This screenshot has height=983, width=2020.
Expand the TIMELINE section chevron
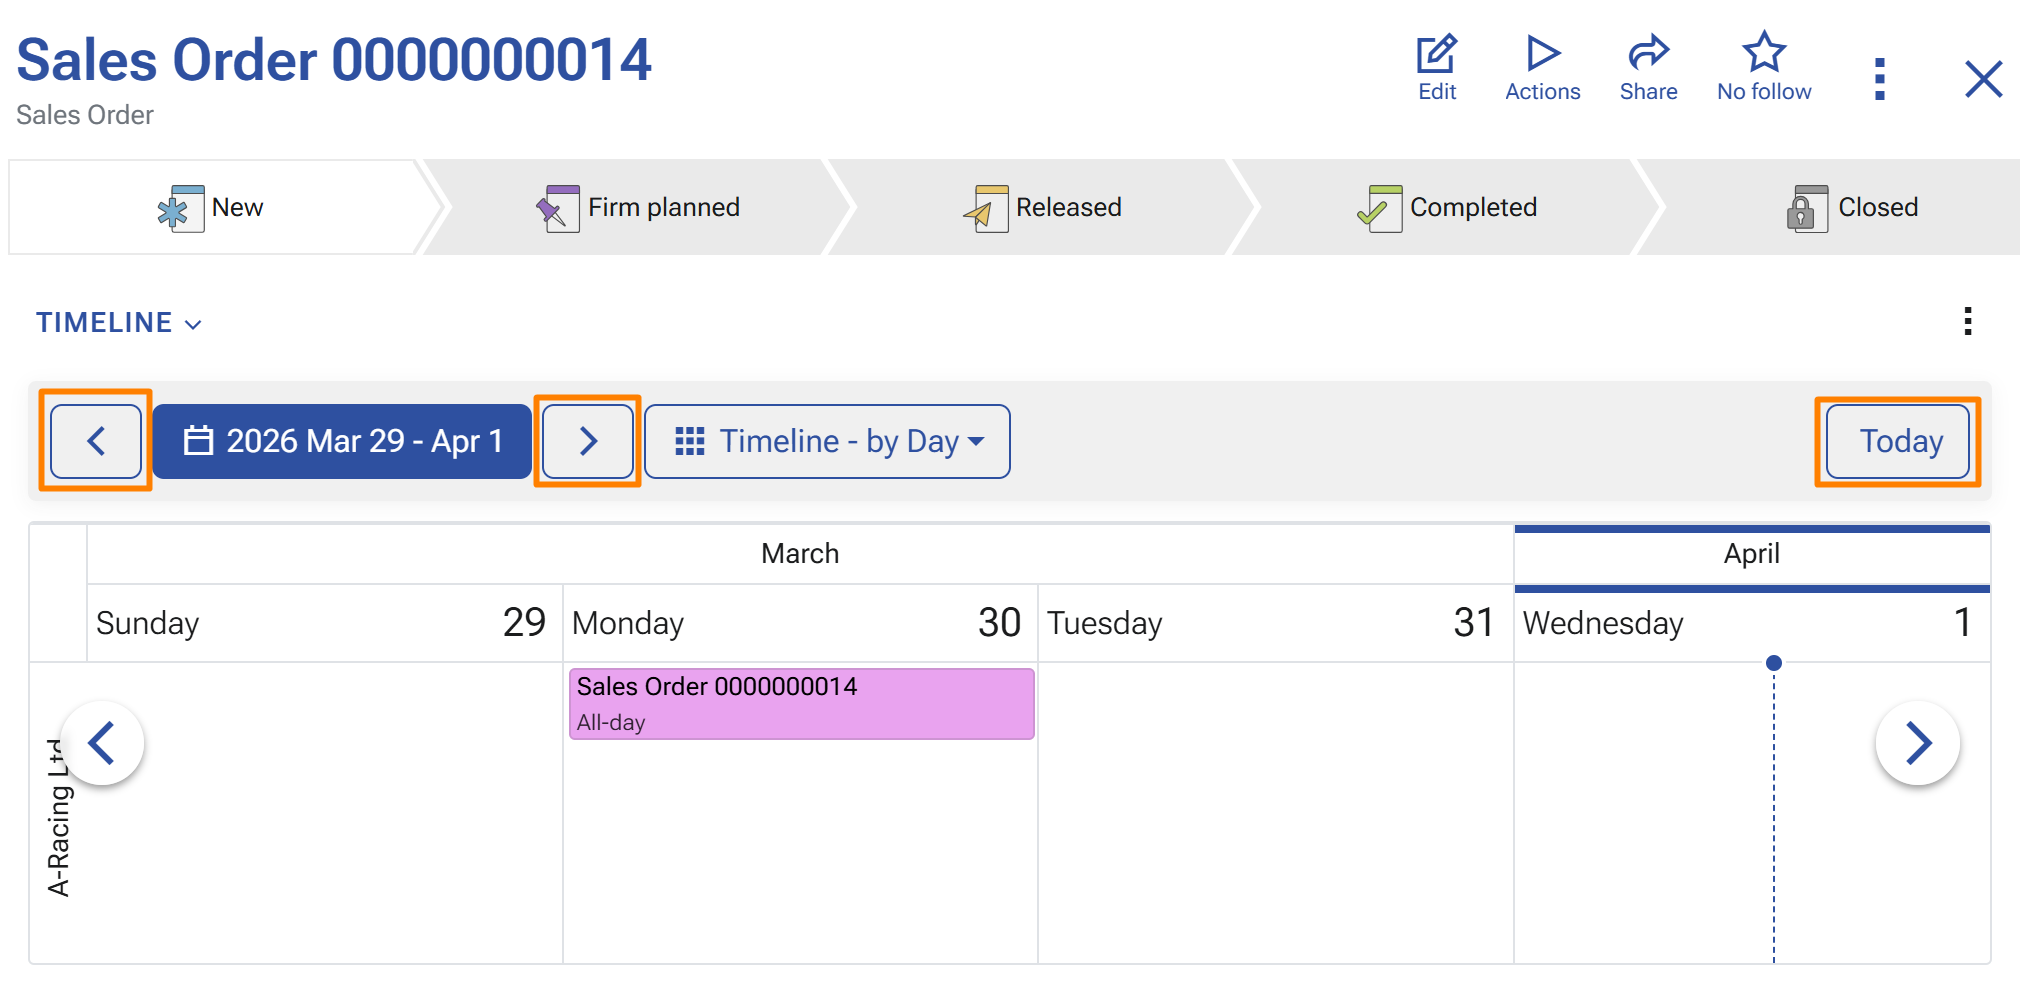click(192, 324)
